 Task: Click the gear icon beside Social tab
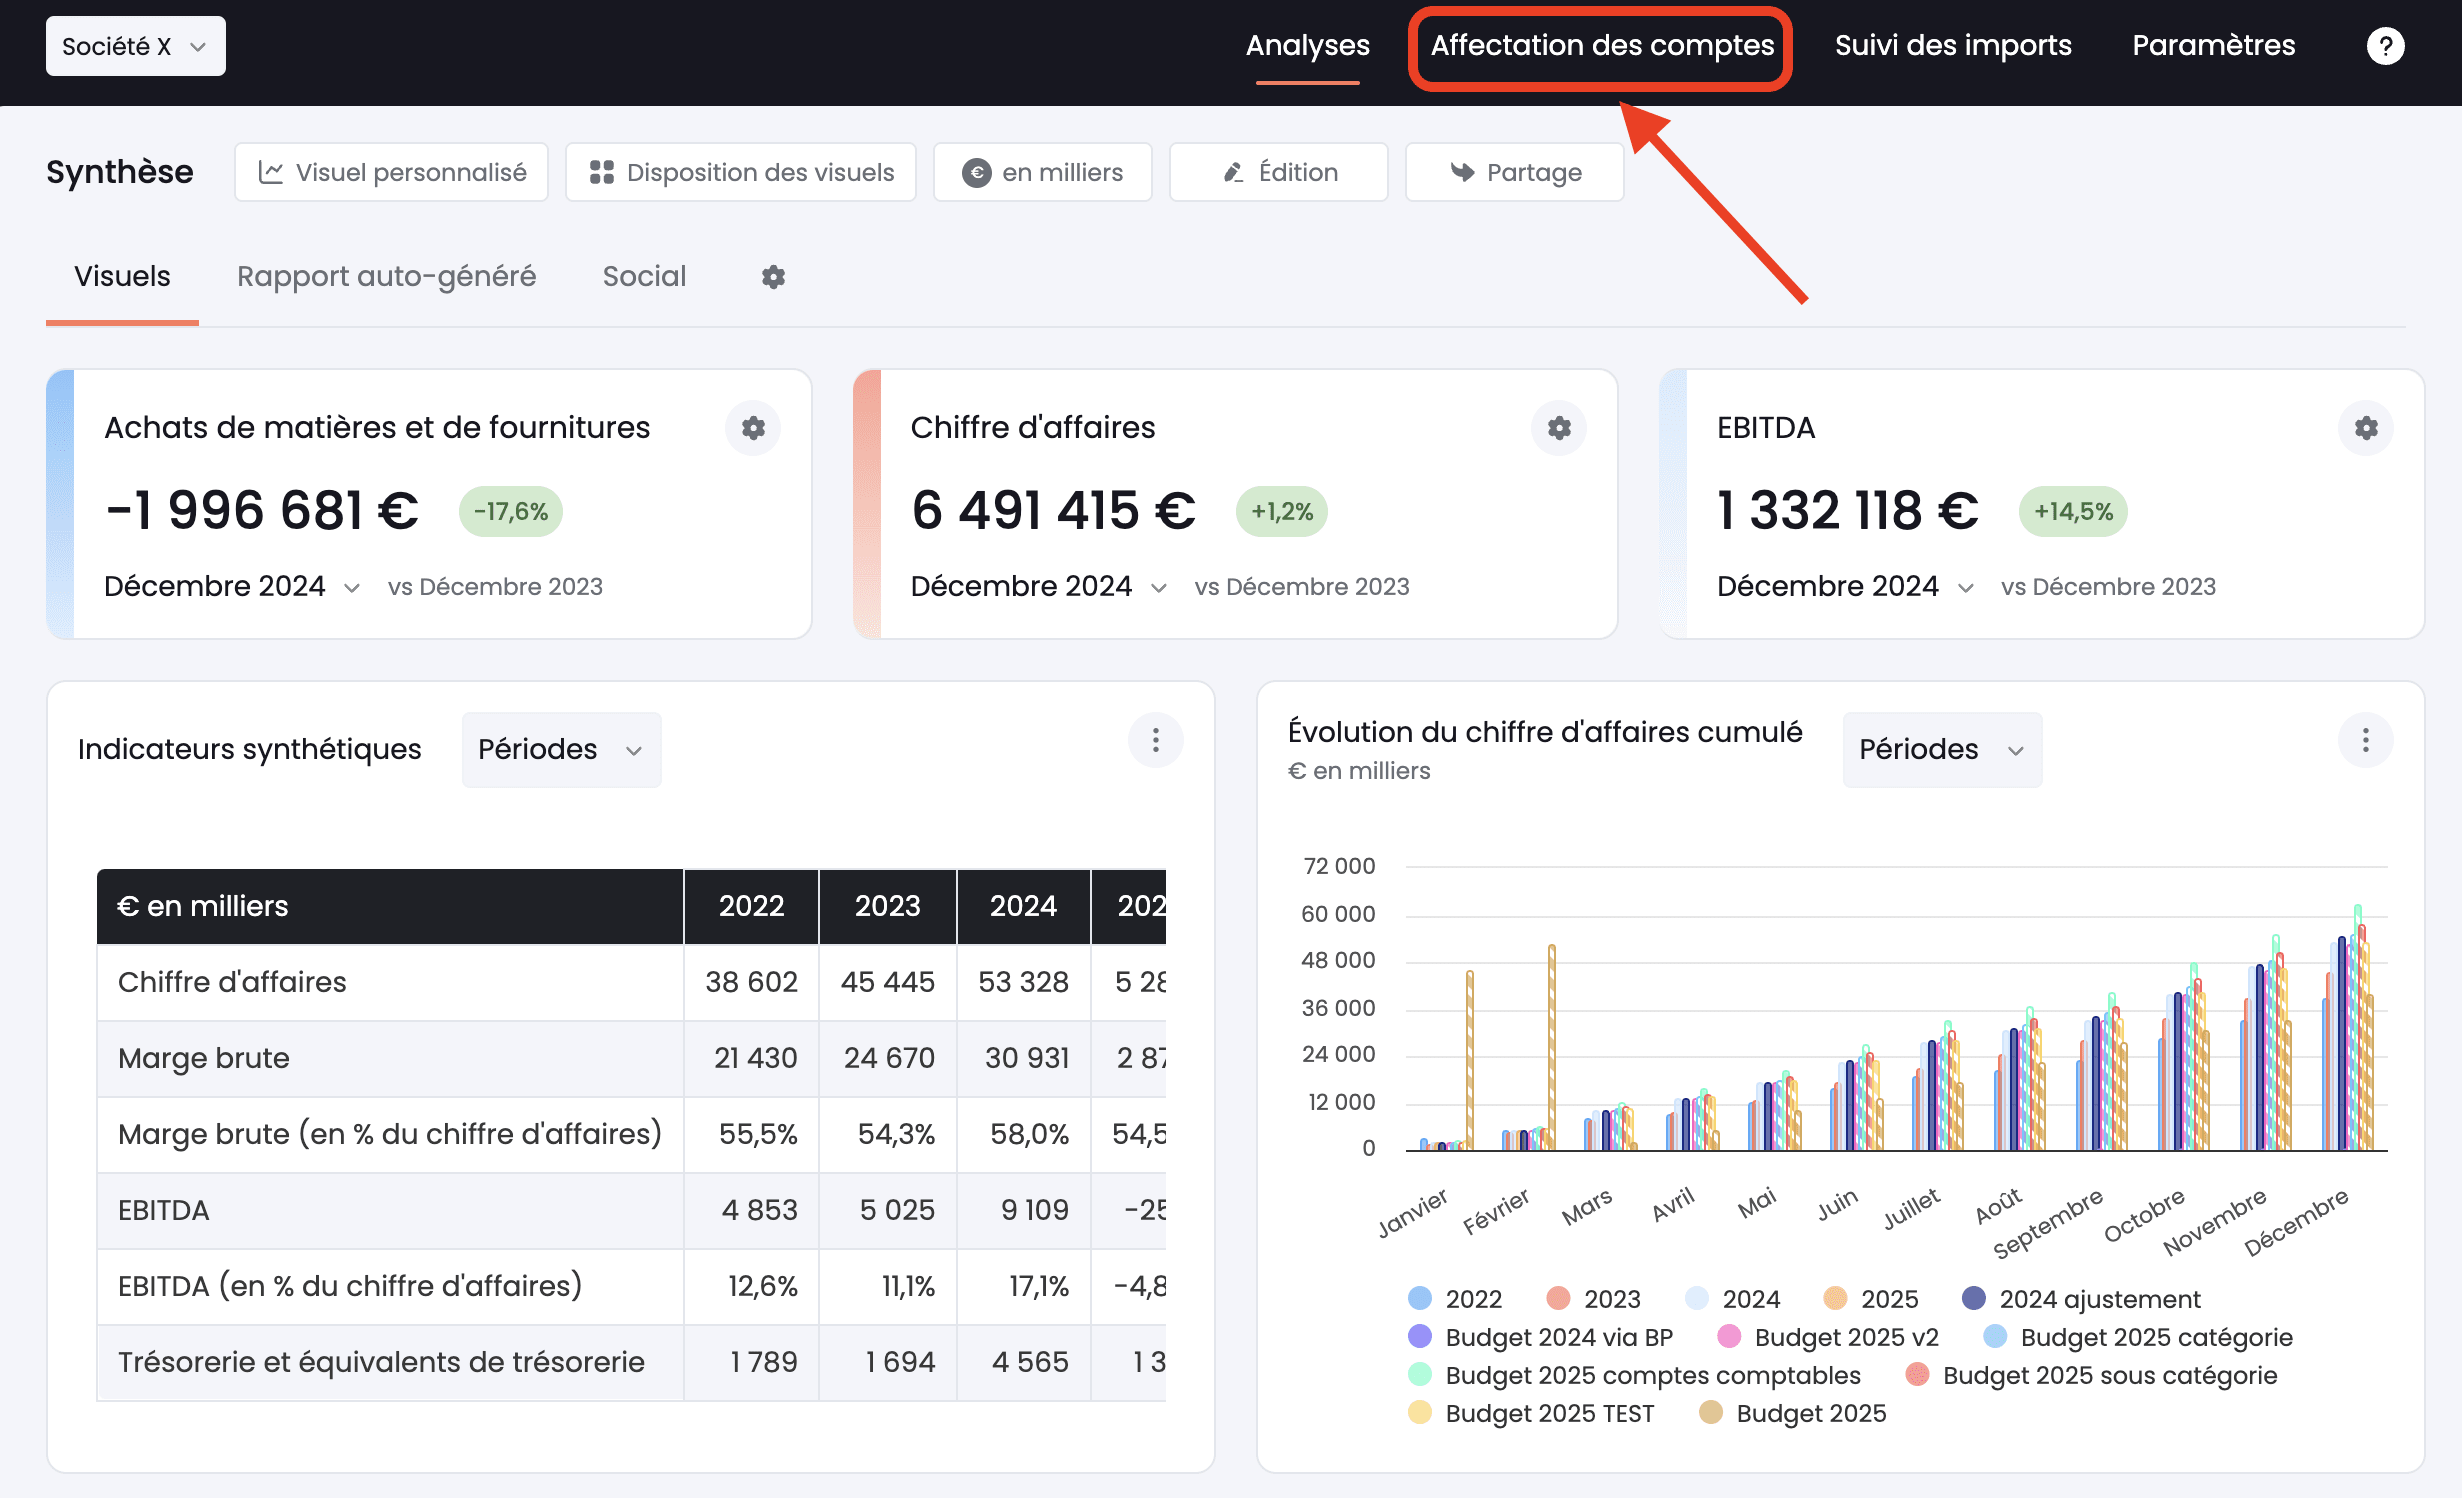(x=773, y=277)
